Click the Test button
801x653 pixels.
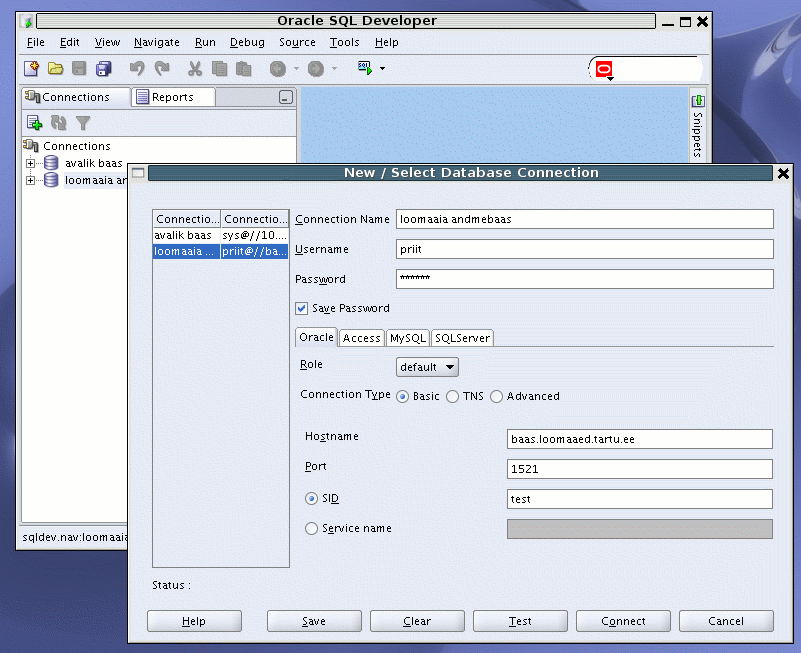point(520,621)
